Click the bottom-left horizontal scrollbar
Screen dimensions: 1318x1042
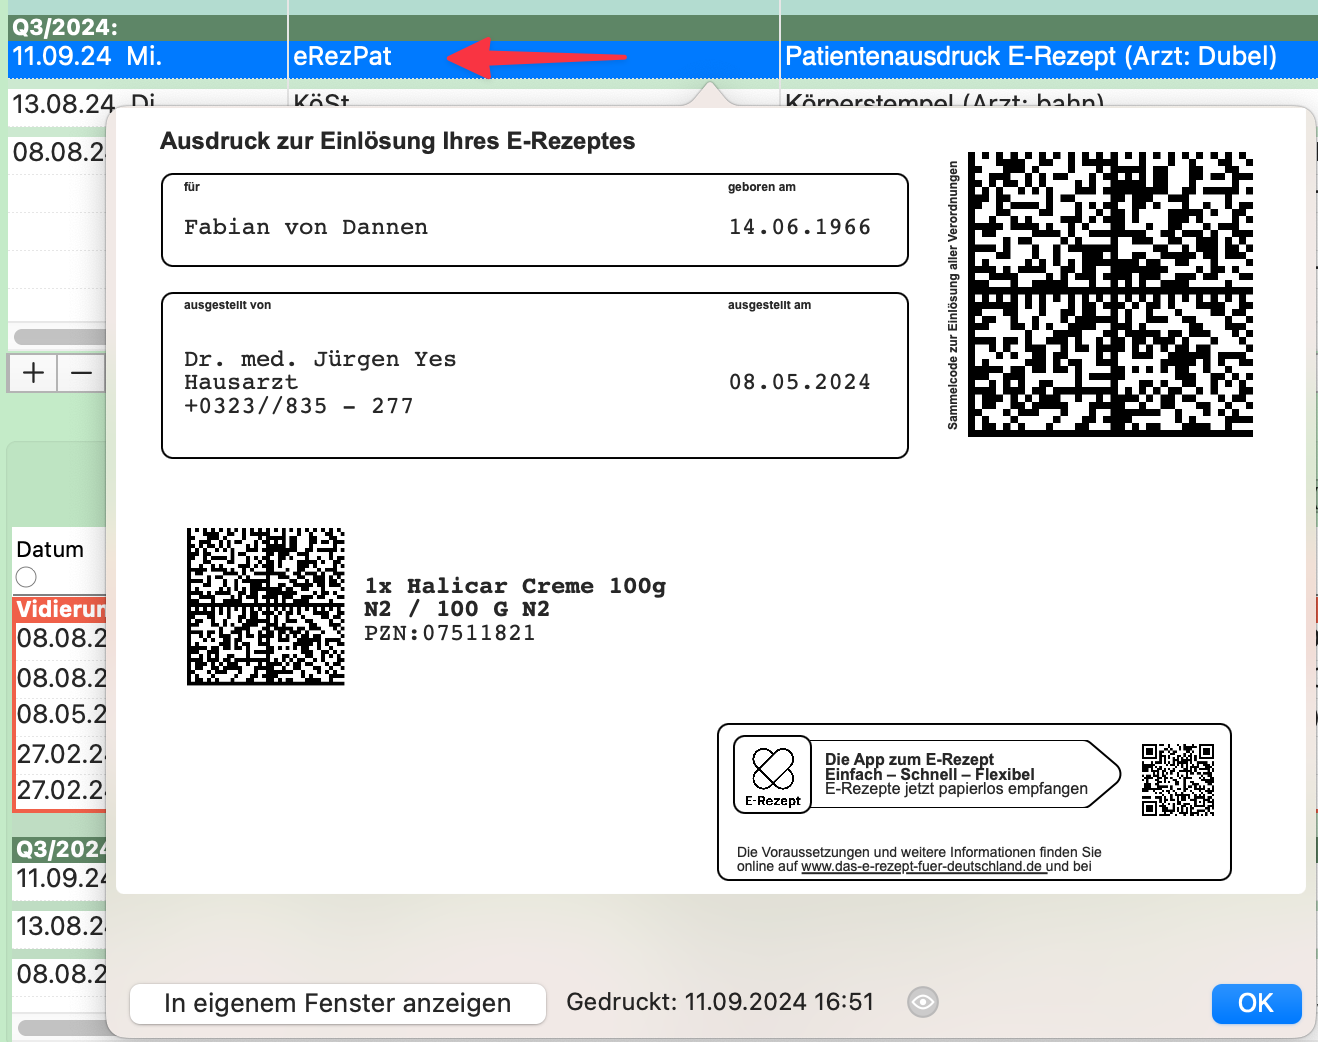[x=63, y=1028]
